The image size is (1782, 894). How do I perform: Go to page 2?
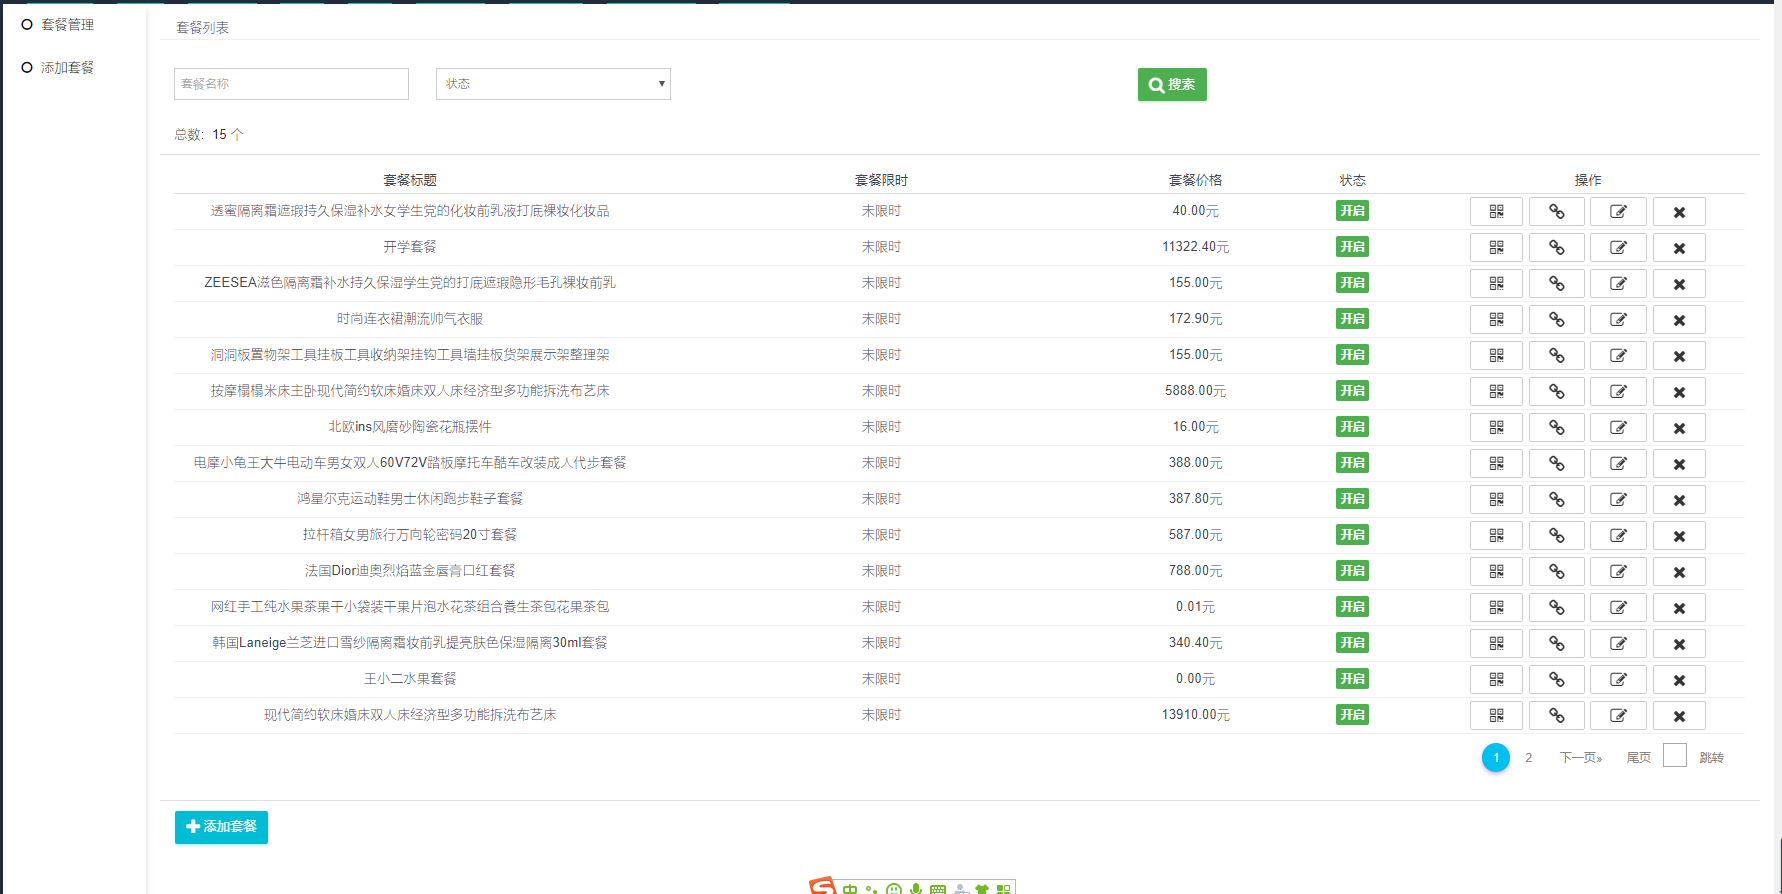tap(1528, 758)
